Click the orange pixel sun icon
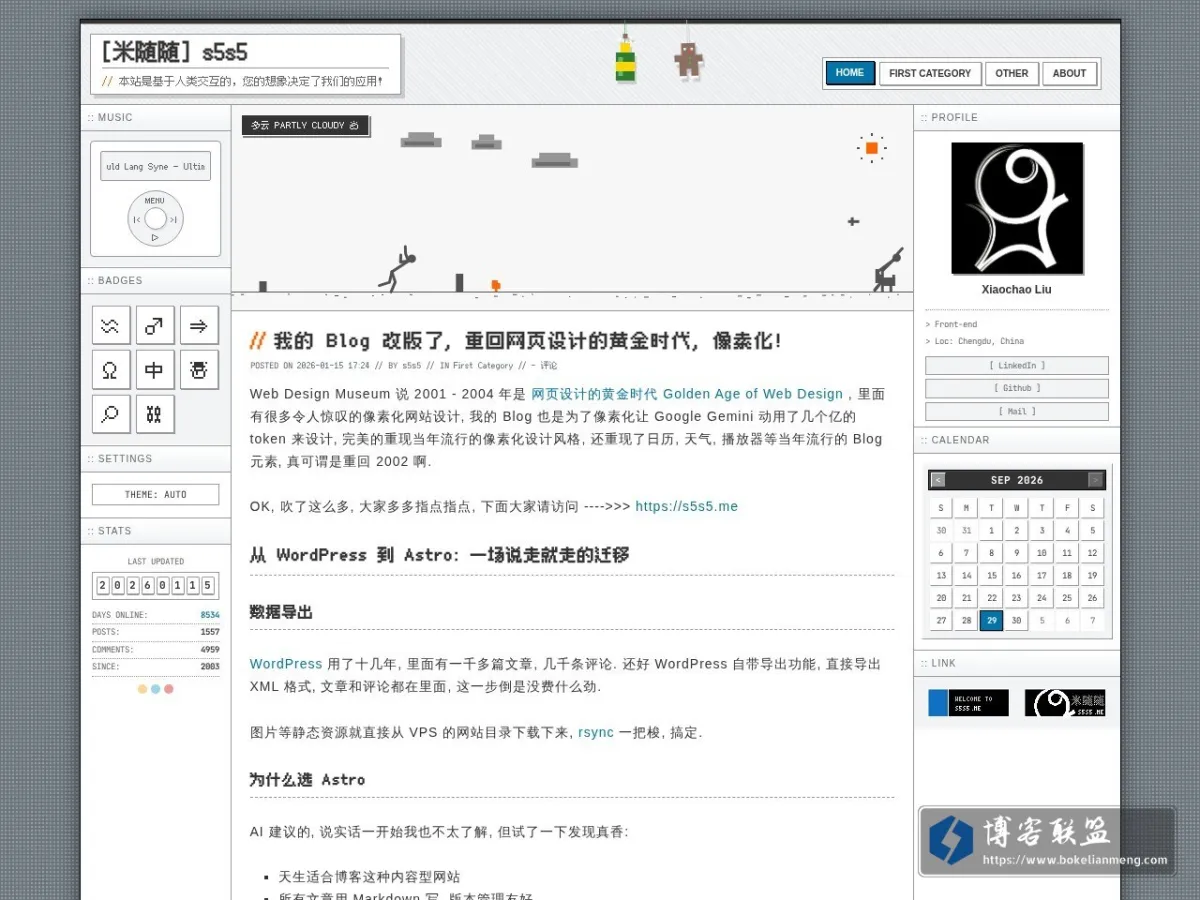The height and width of the screenshot is (900, 1200). pos(871,148)
